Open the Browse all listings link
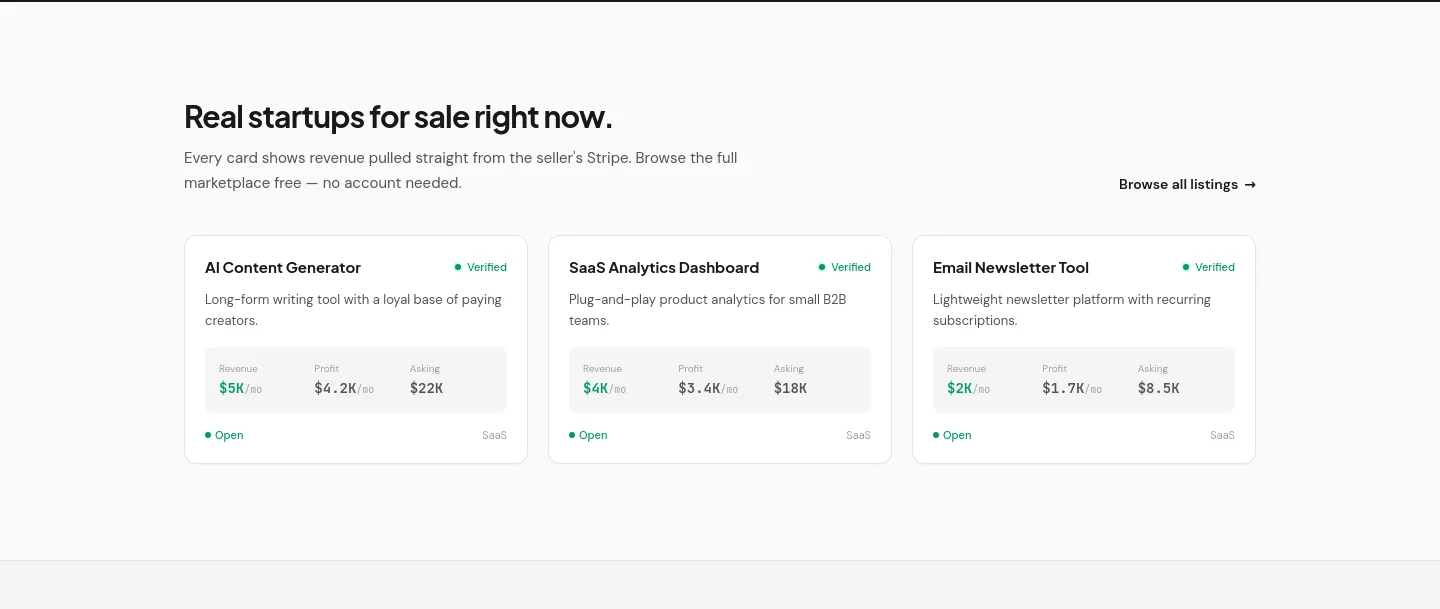The height and width of the screenshot is (609, 1440). [x=1187, y=184]
